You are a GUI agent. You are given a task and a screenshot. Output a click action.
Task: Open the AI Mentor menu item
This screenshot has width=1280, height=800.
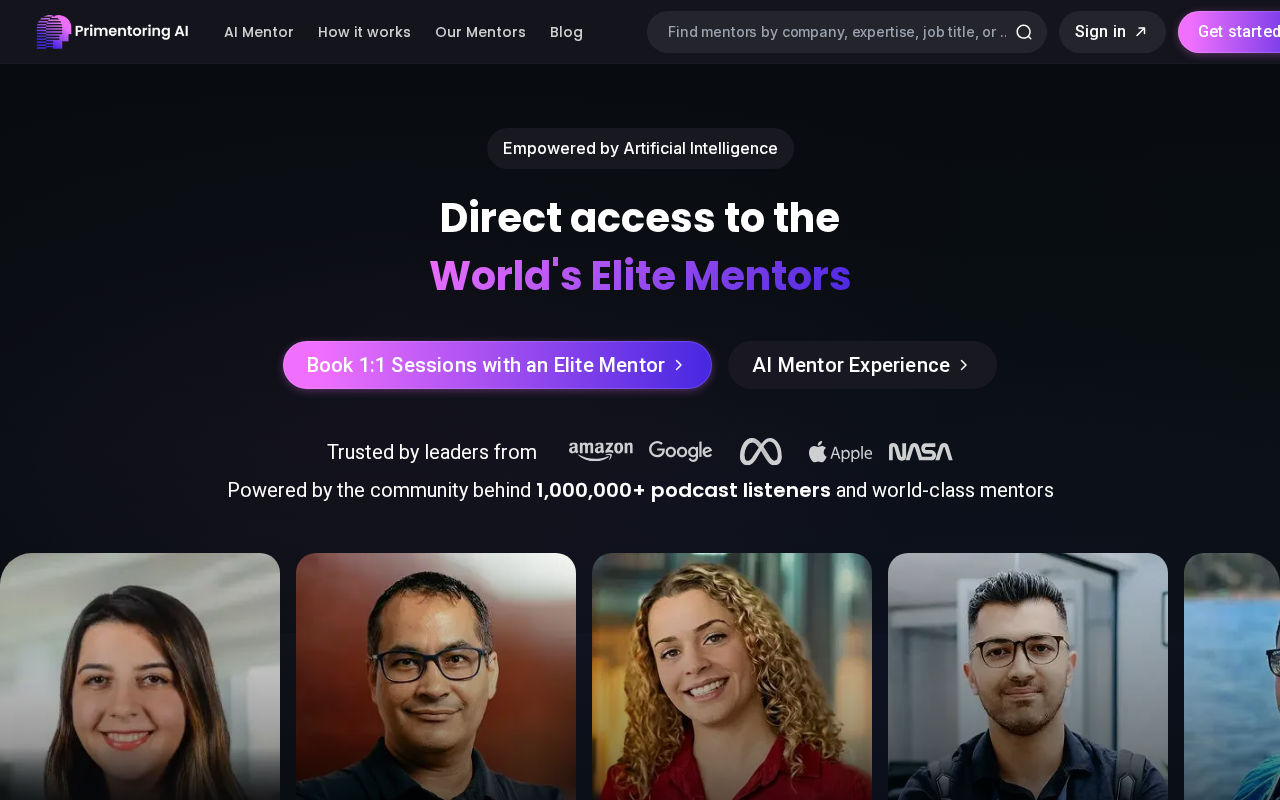pyautogui.click(x=259, y=32)
